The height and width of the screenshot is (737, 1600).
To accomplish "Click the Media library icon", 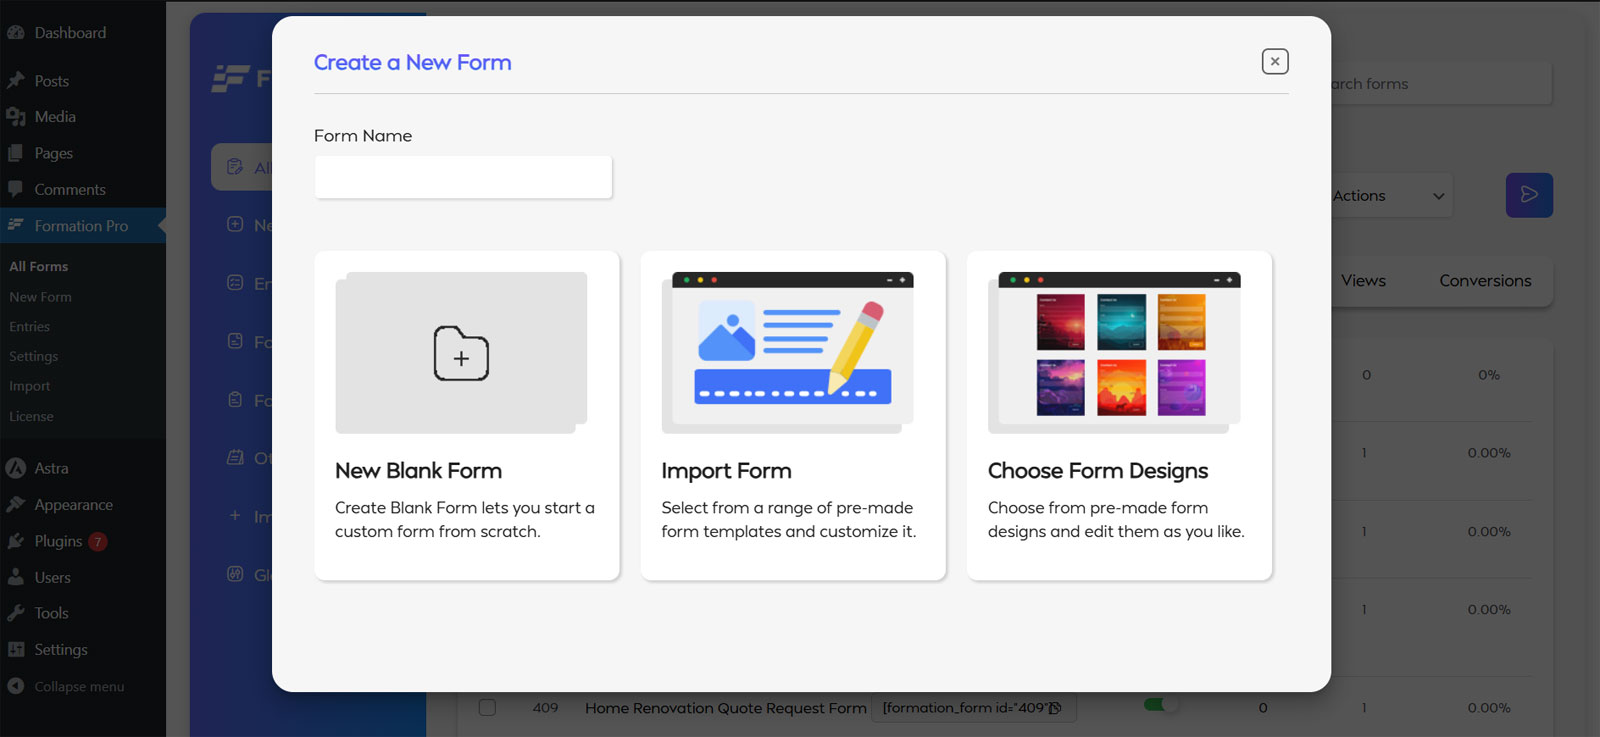I will pos(16,117).
